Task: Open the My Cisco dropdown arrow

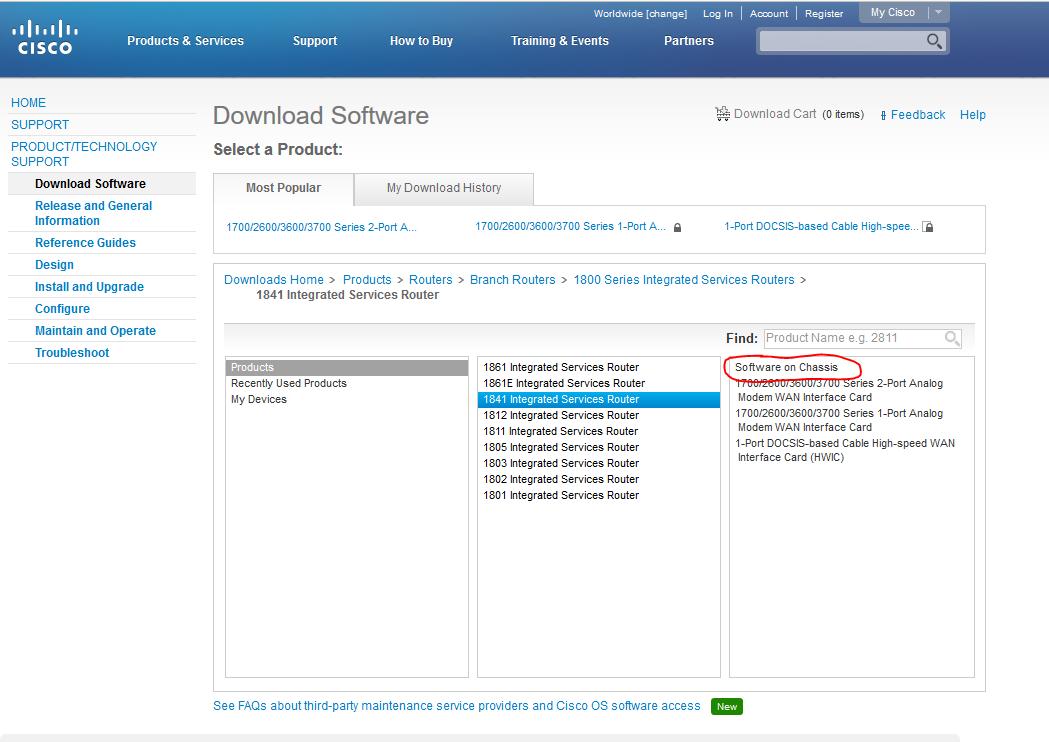Action: pyautogui.click(x=938, y=12)
